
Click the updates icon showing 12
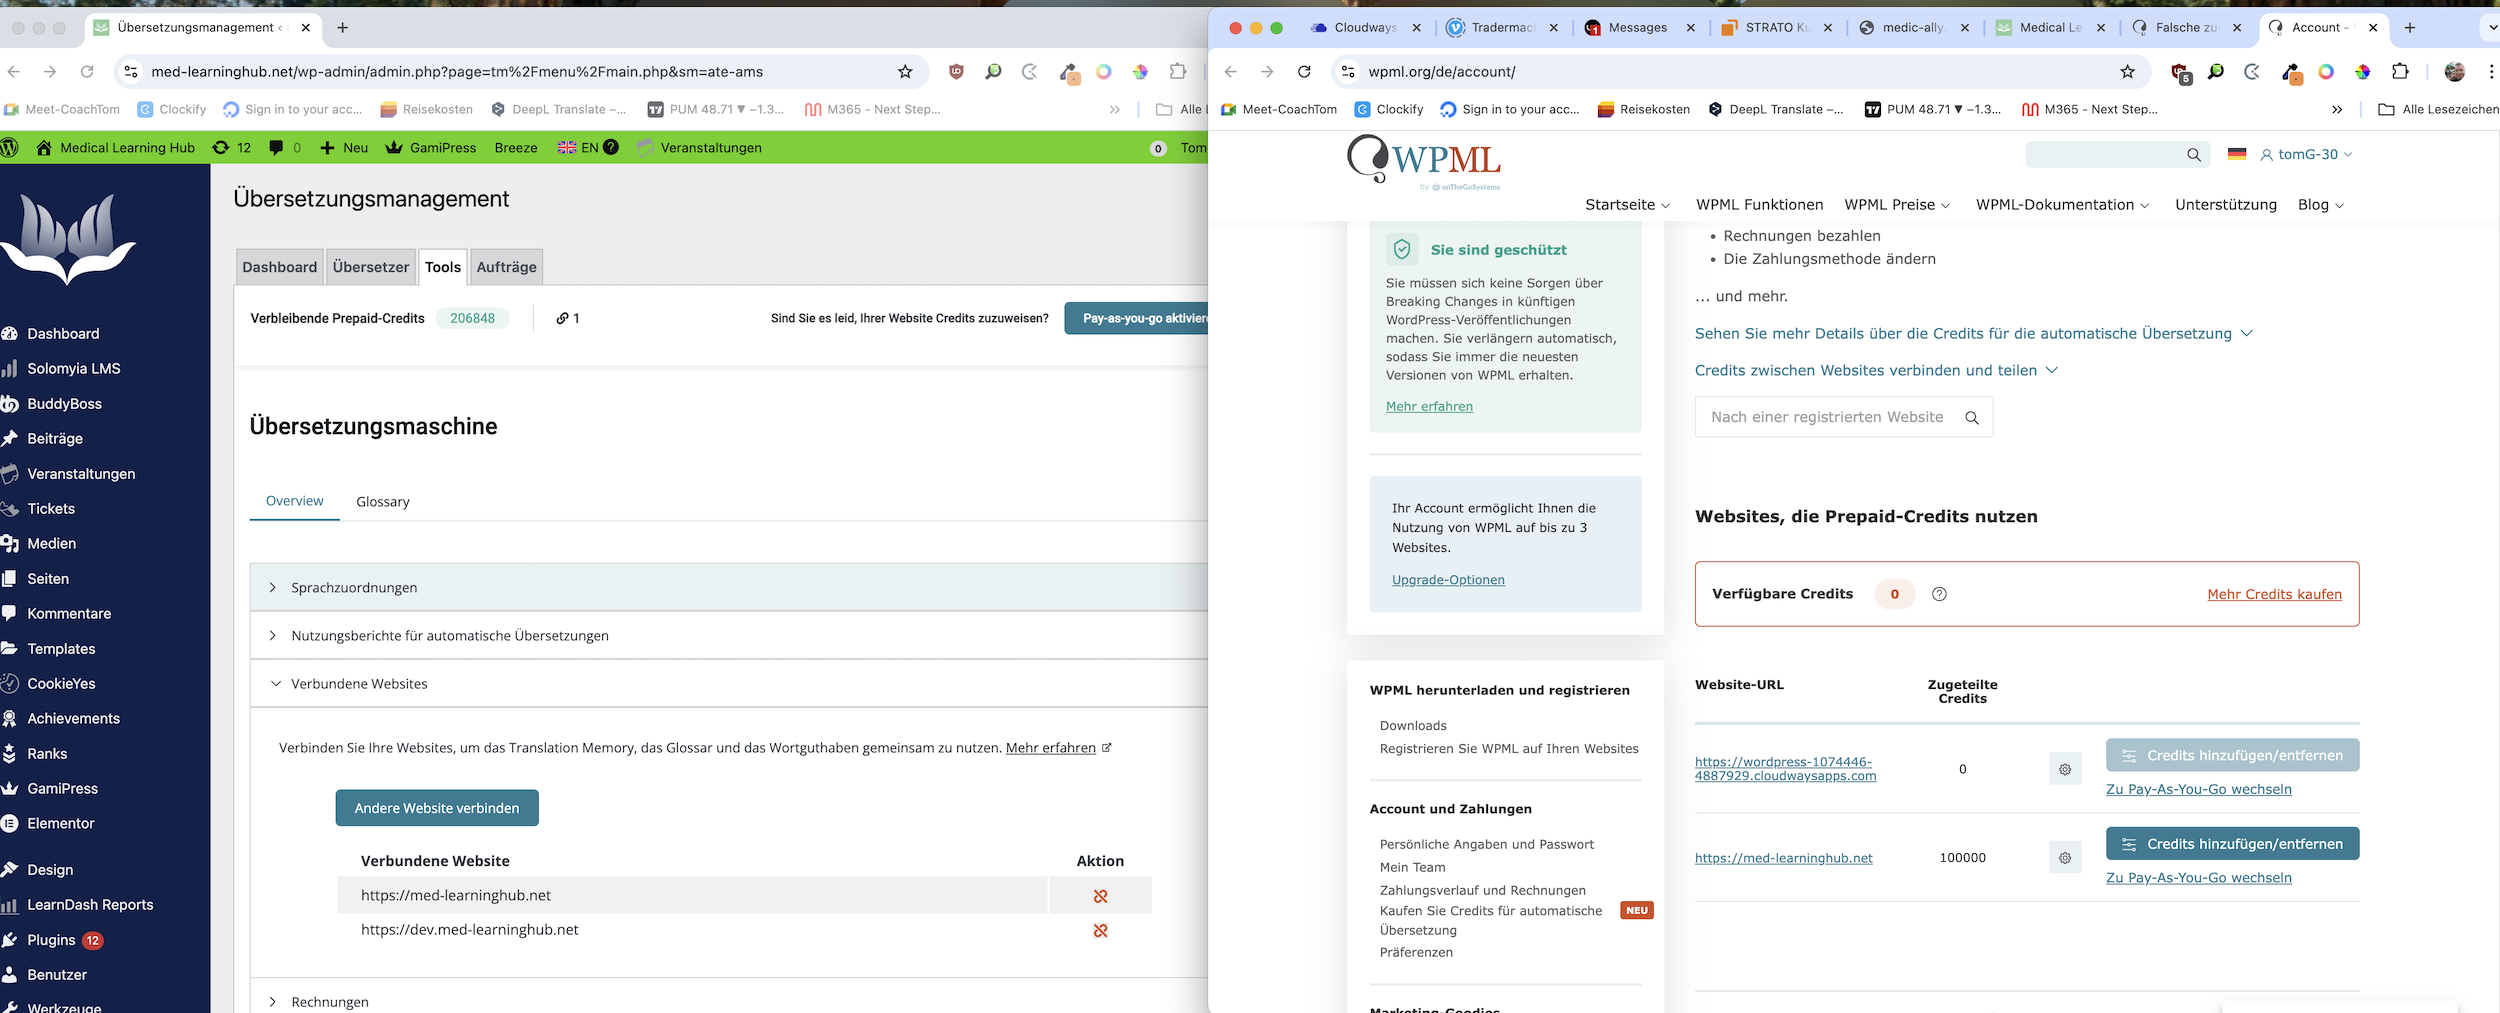click(231, 147)
